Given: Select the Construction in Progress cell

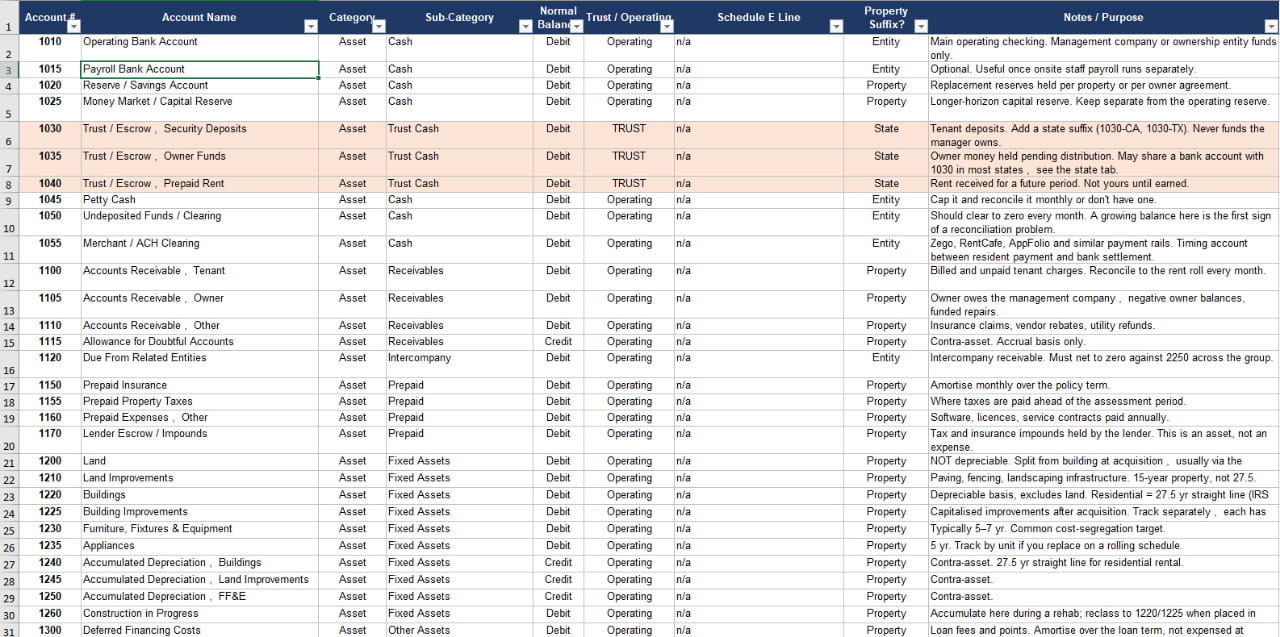Looking at the screenshot, I should point(200,614).
